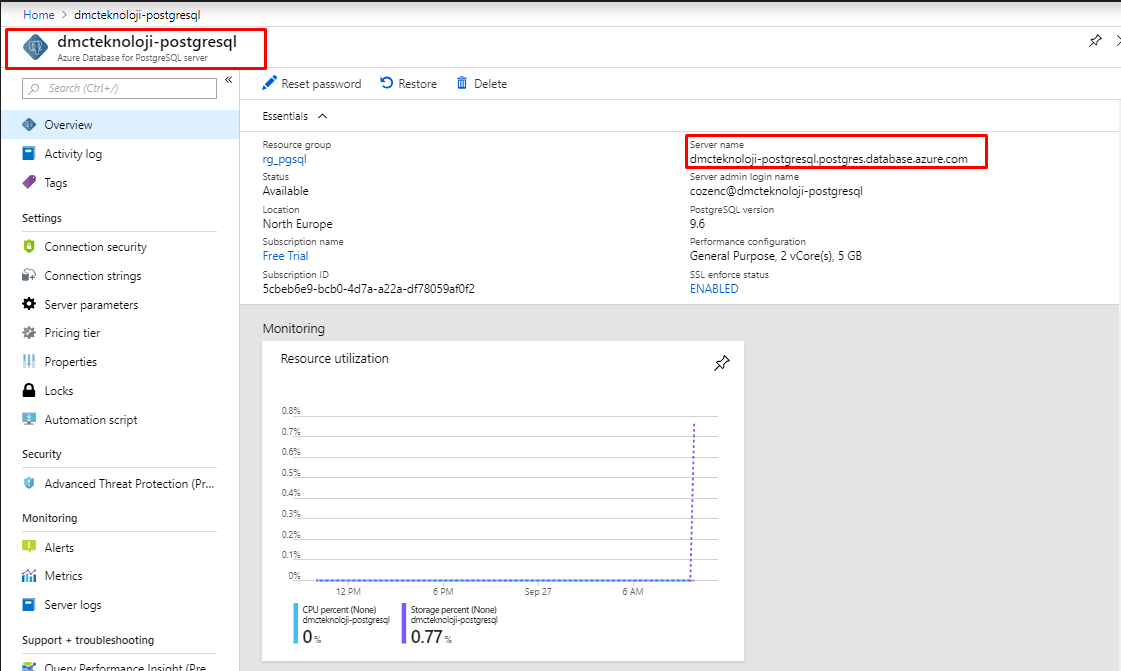1121x671 pixels.
Task: Click the dmcteknoloji-postgresql breadcrumb item
Action: 137,14
